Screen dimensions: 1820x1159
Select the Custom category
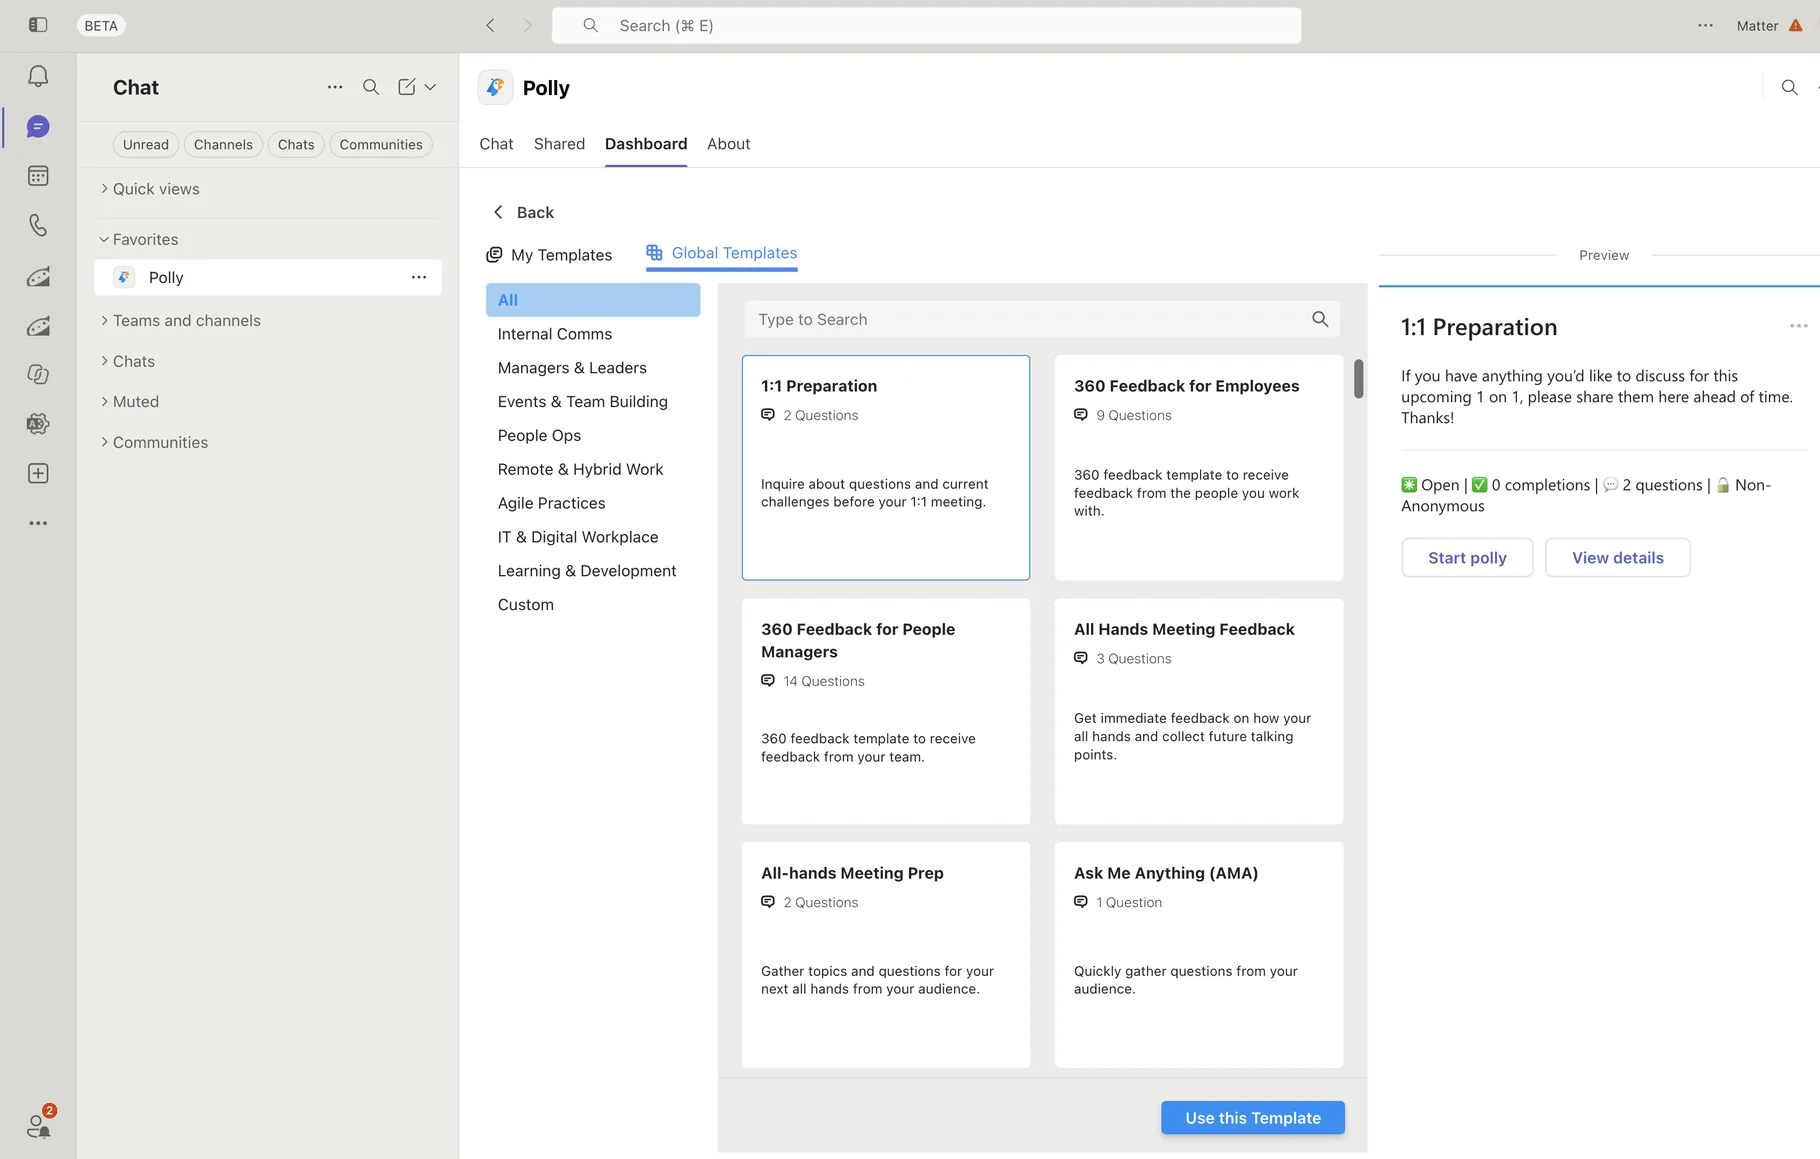525,605
